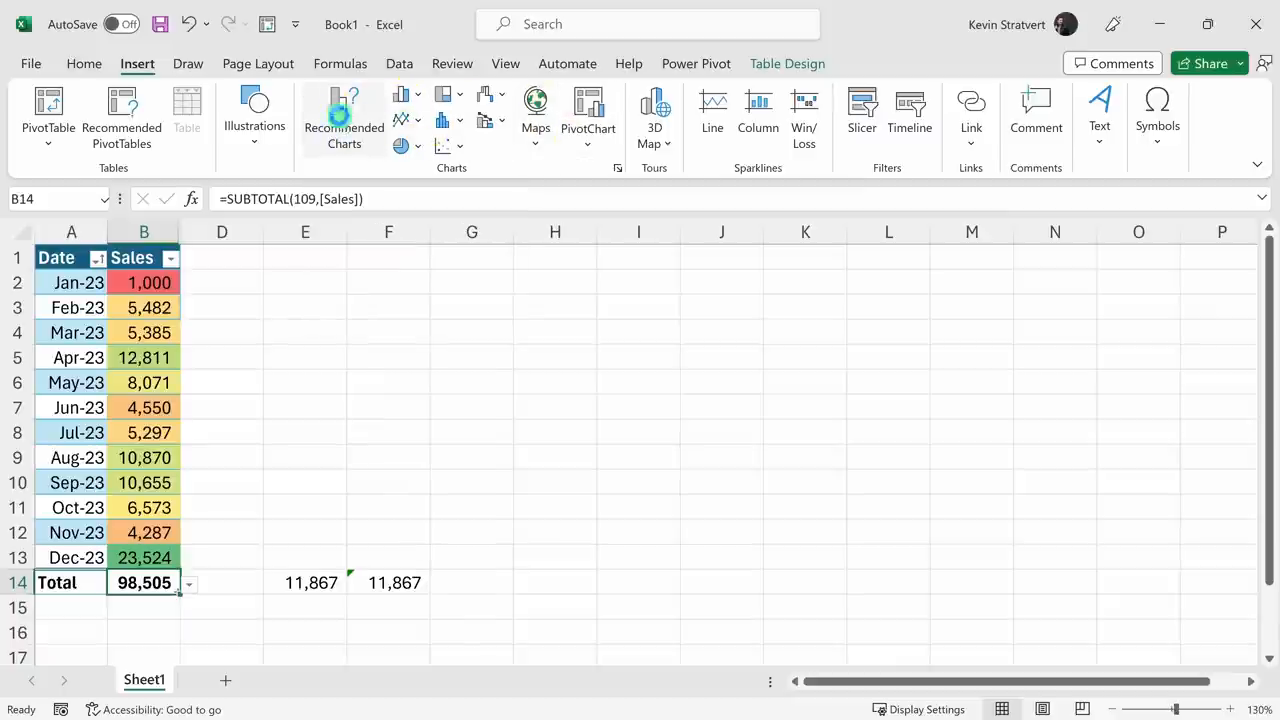The width and height of the screenshot is (1280, 720).
Task: Switch to the Formulas tab
Action: (x=340, y=63)
